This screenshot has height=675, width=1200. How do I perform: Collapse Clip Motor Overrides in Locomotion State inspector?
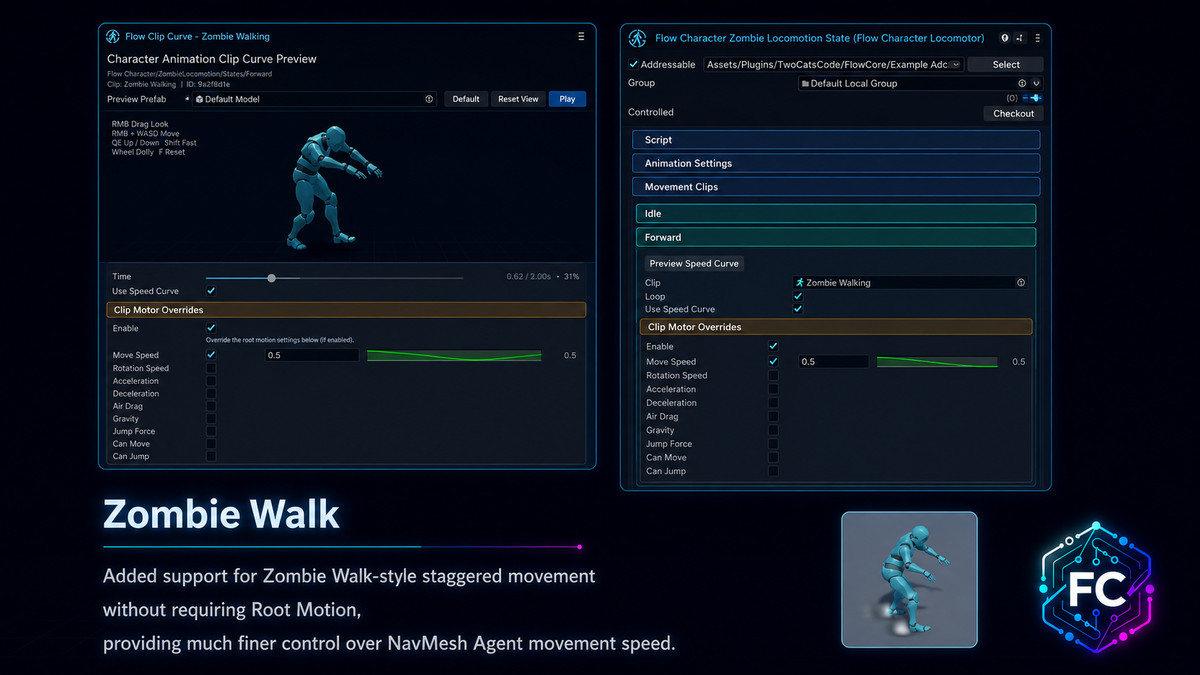(x=836, y=327)
